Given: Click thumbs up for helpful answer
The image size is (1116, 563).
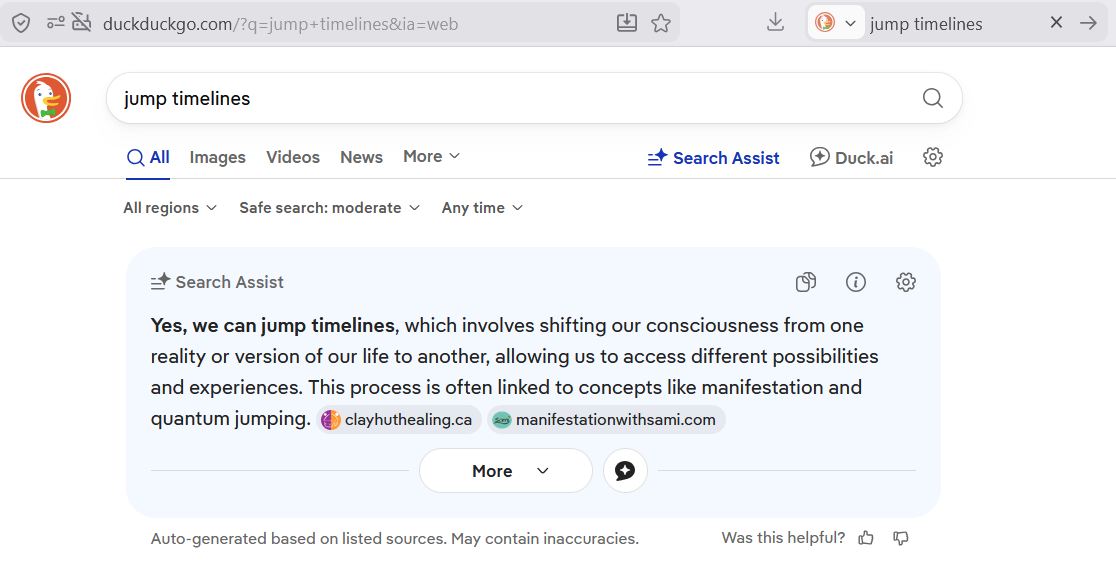Looking at the screenshot, I should (865, 538).
